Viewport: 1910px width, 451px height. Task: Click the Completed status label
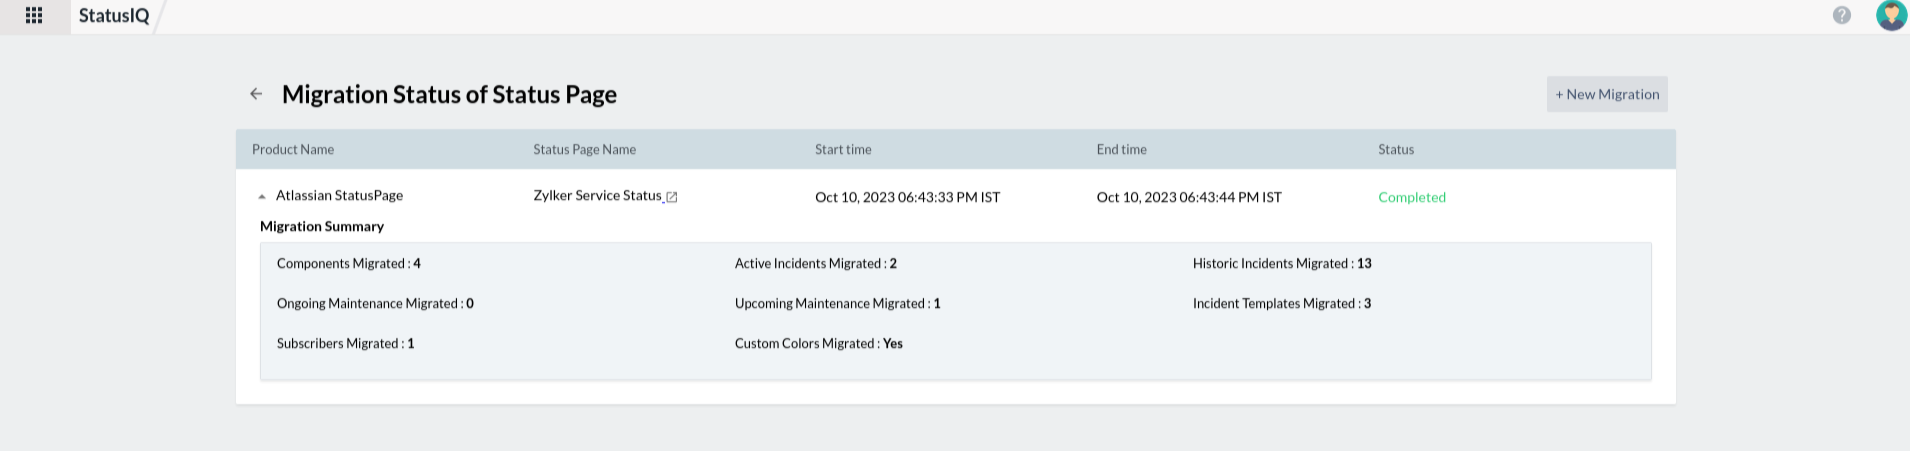coord(1411,198)
